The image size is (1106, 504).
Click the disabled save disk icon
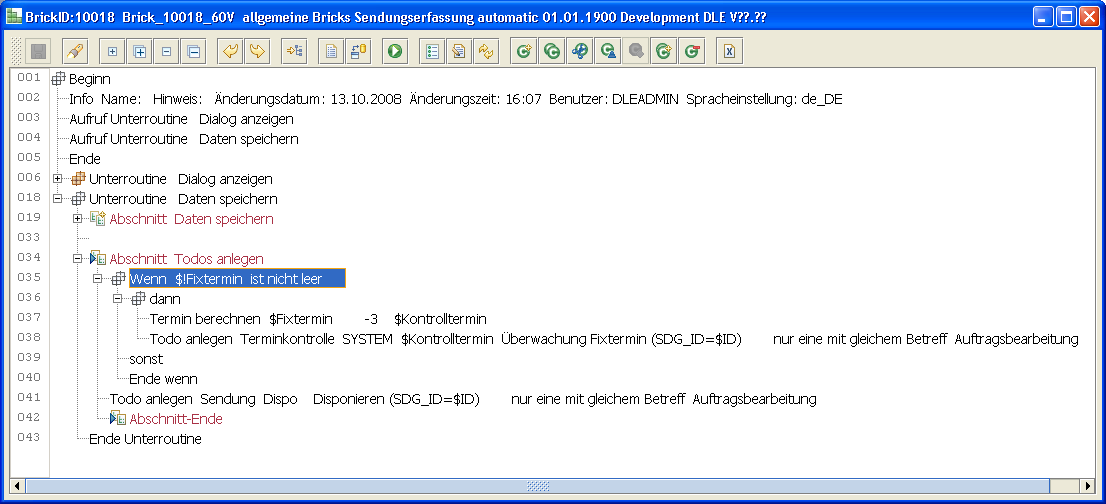tap(38, 51)
